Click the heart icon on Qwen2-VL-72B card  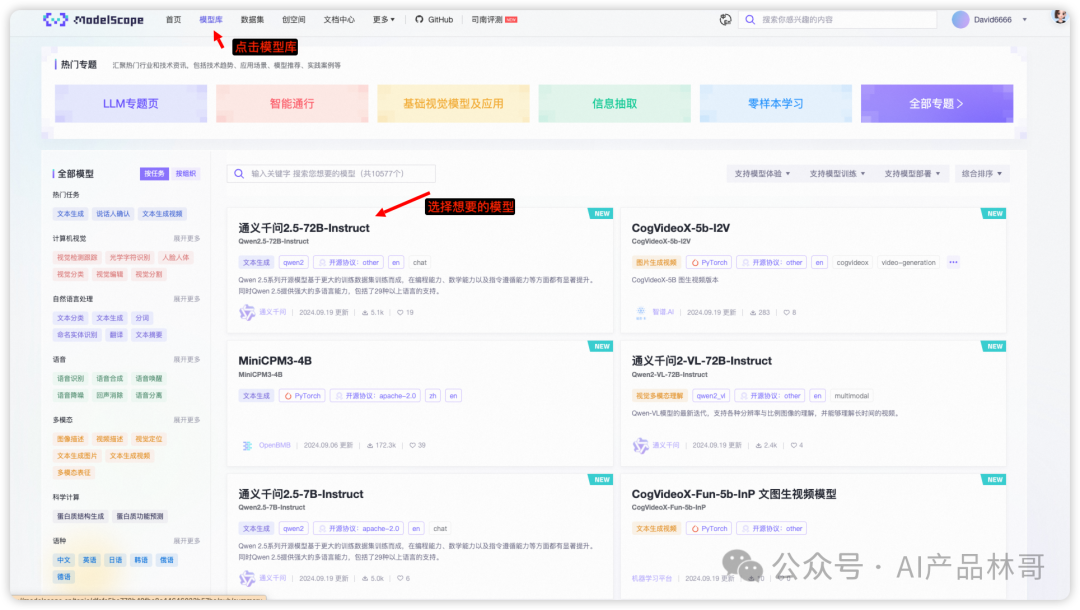pos(793,445)
